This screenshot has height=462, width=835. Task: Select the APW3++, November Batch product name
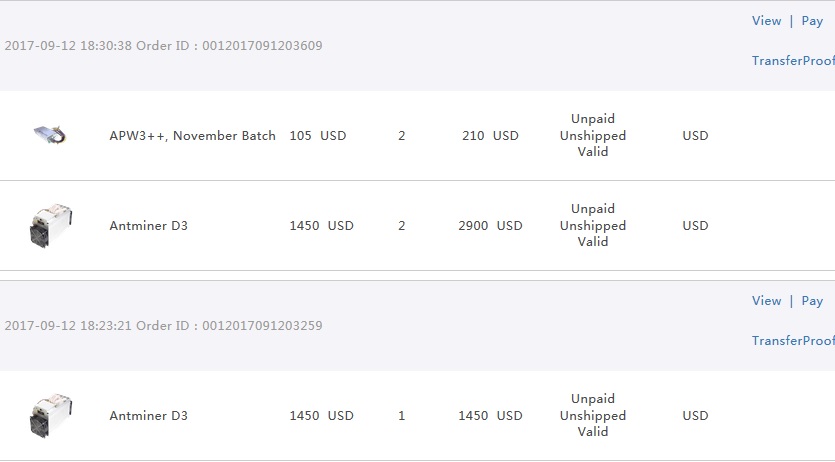(x=192, y=136)
